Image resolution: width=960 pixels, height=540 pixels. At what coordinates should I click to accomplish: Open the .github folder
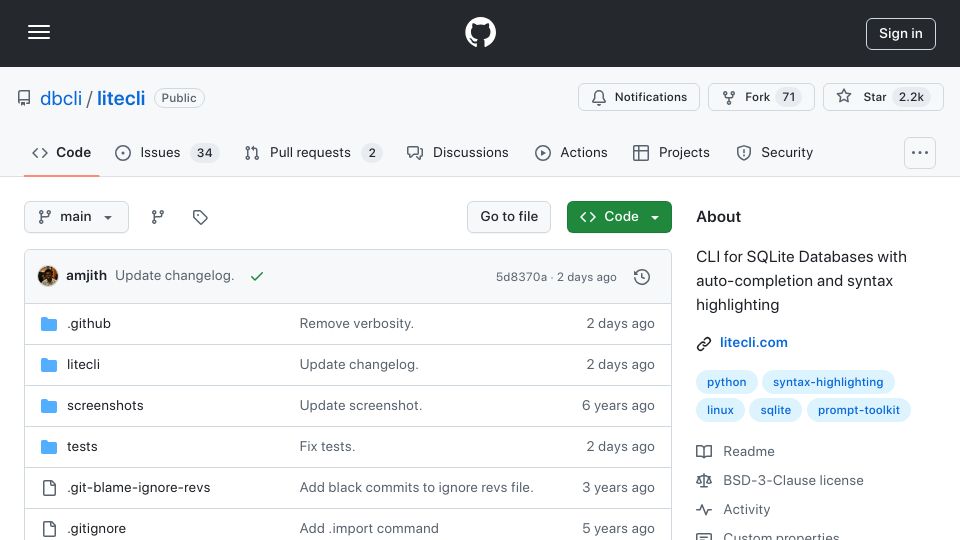point(89,323)
